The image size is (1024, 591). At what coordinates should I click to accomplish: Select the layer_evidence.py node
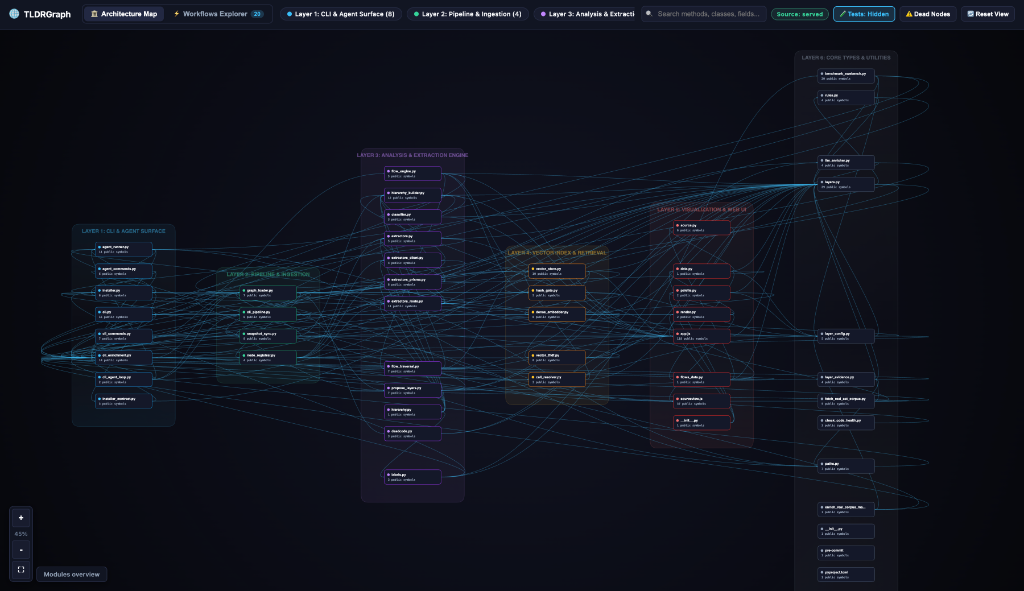click(846, 379)
